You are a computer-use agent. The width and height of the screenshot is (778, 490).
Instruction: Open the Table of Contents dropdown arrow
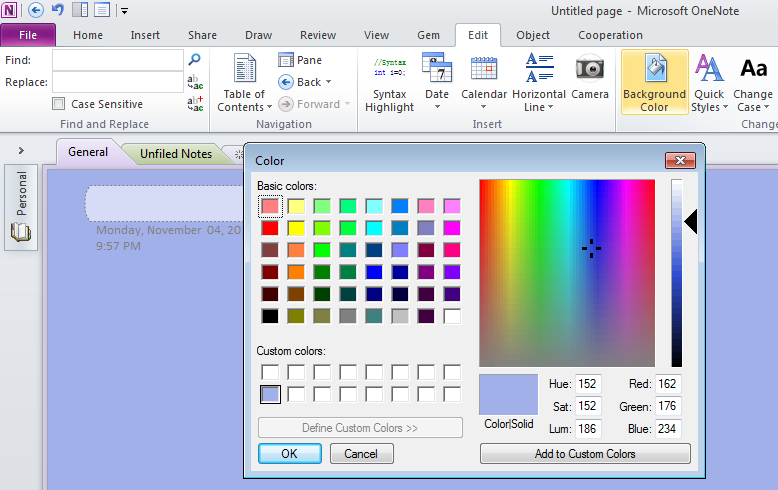(269, 107)
